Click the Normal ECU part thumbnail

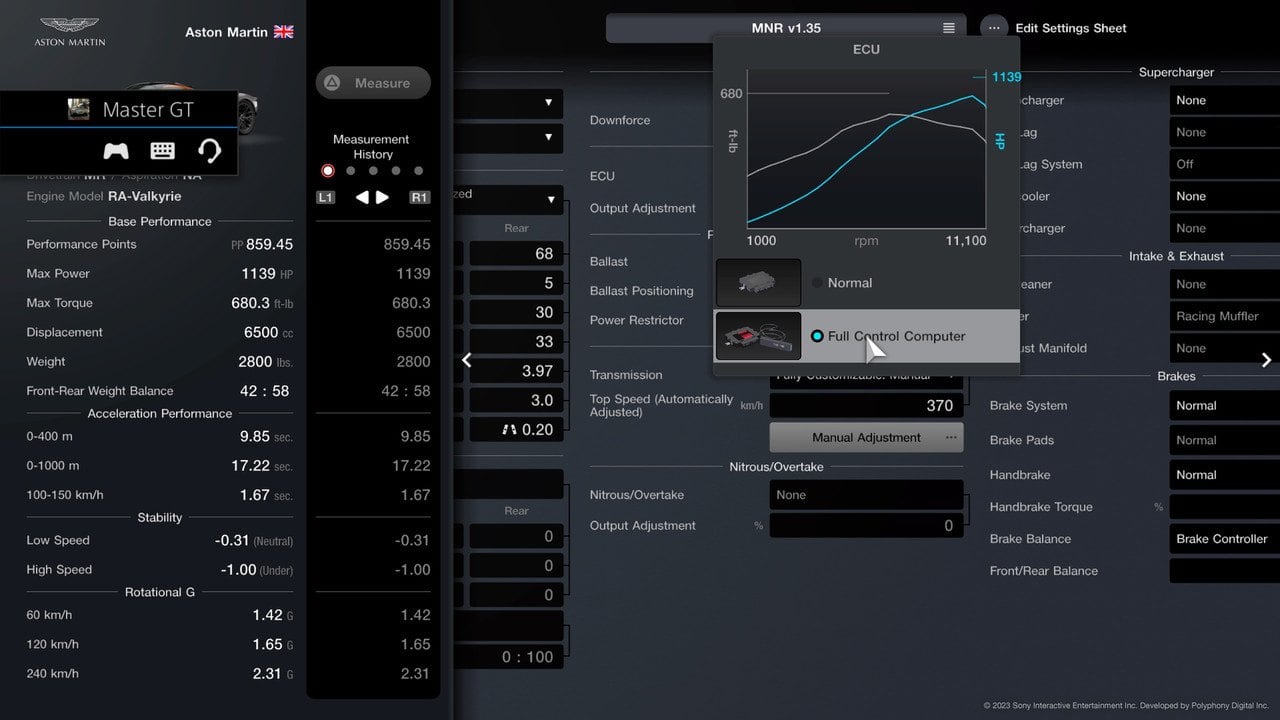(x=758, y=283)
